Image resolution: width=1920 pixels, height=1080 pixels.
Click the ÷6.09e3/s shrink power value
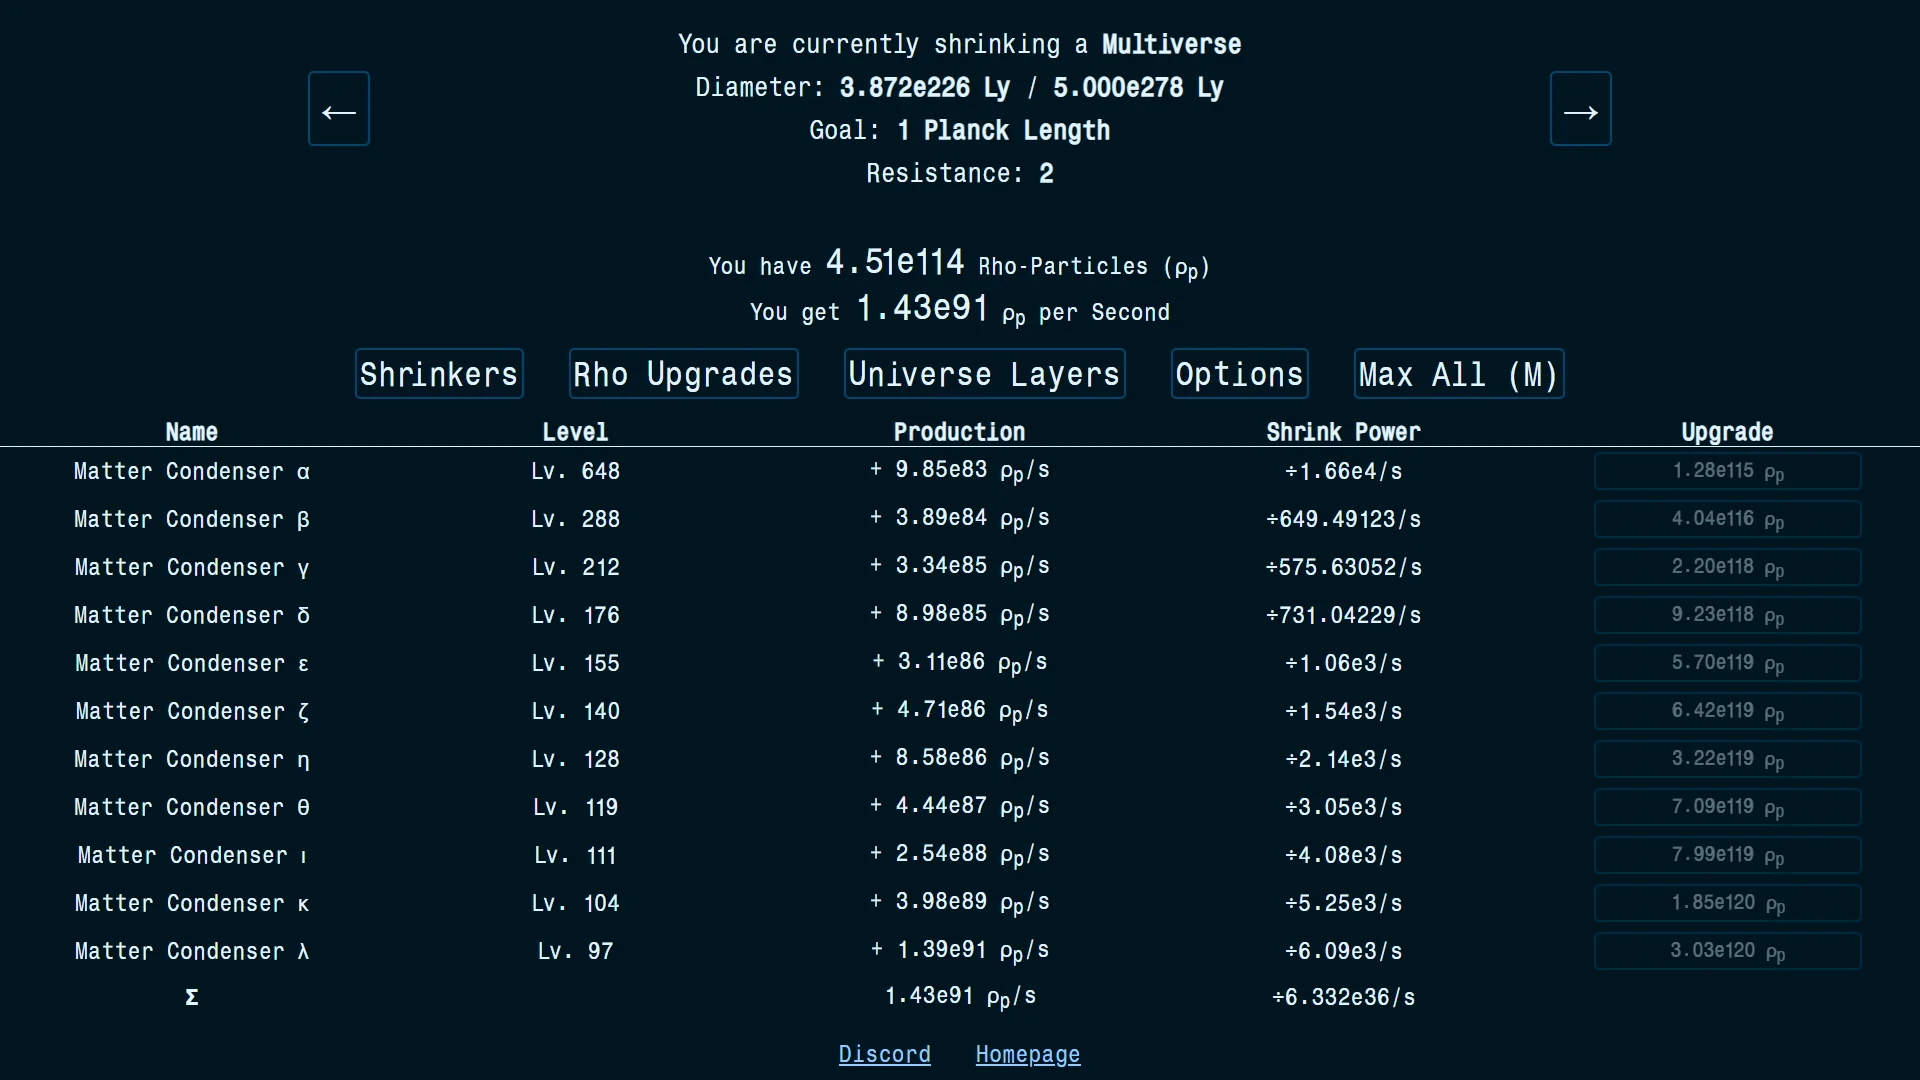[x=1343, y=951]
